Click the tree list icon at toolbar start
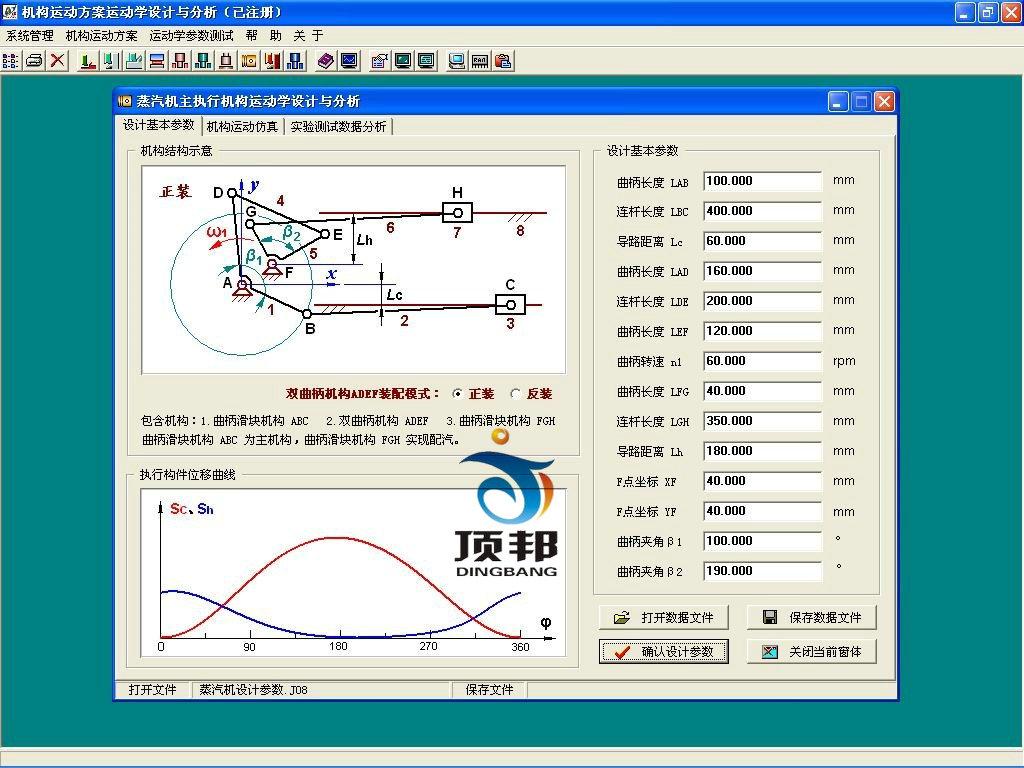 pos(11,60)
